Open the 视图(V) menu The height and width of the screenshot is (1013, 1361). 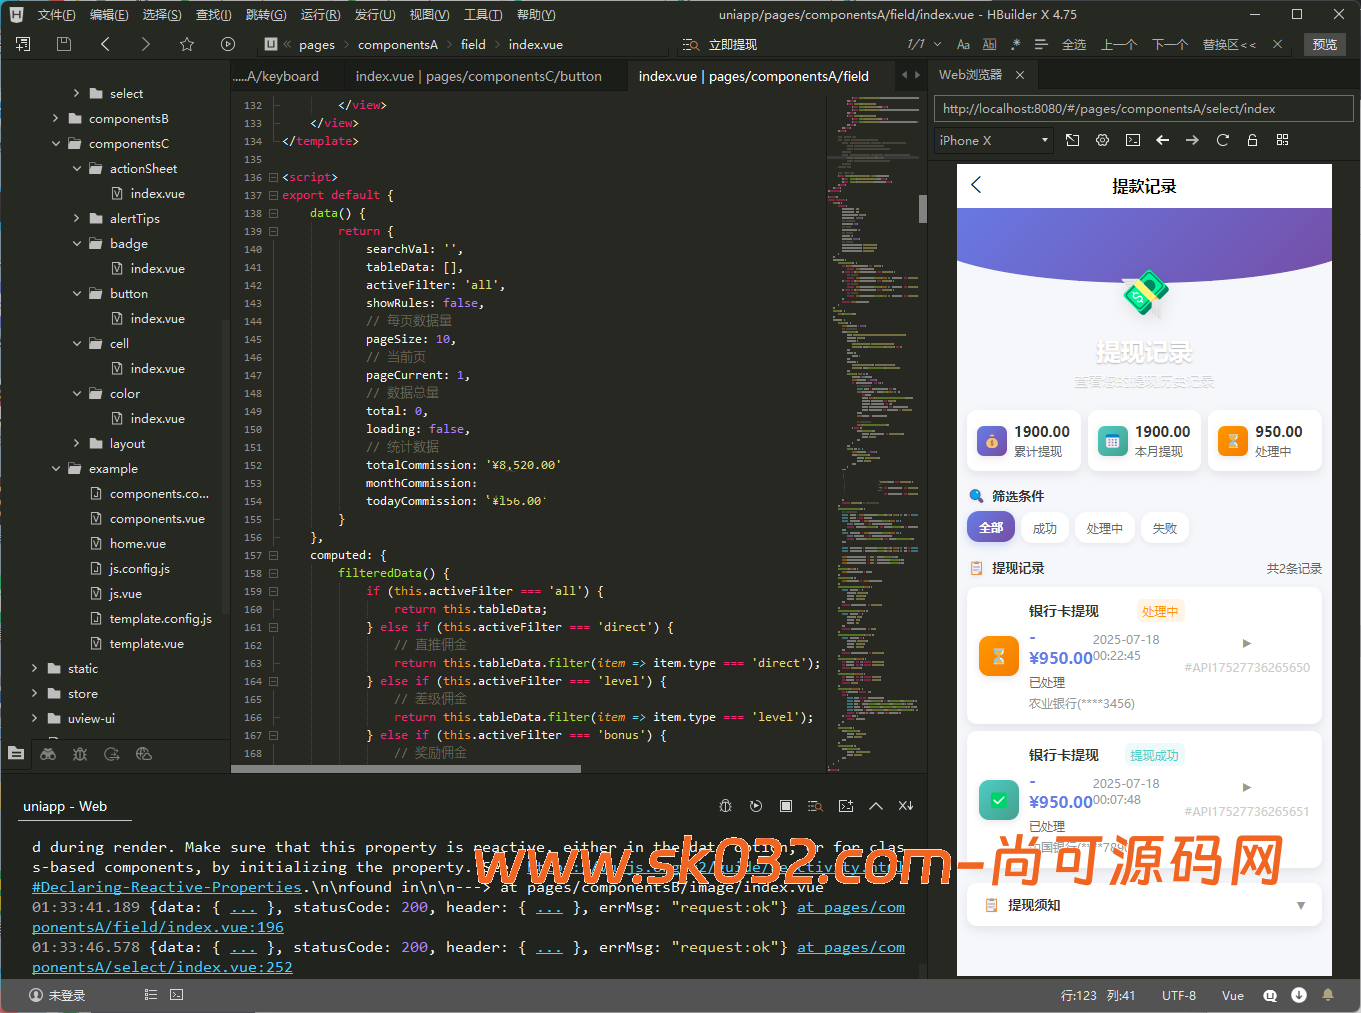pyautogui.click(x=429, y=14)
